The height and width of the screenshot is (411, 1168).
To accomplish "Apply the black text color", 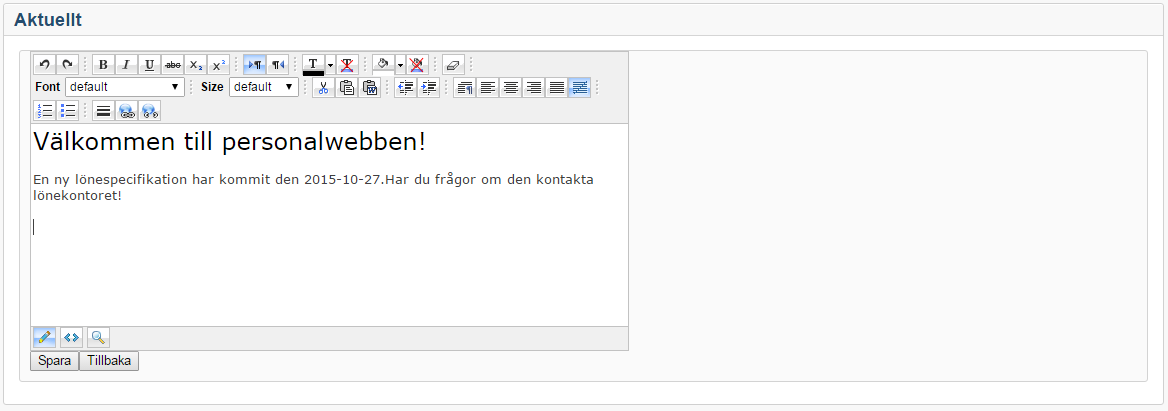I will 314,65.
